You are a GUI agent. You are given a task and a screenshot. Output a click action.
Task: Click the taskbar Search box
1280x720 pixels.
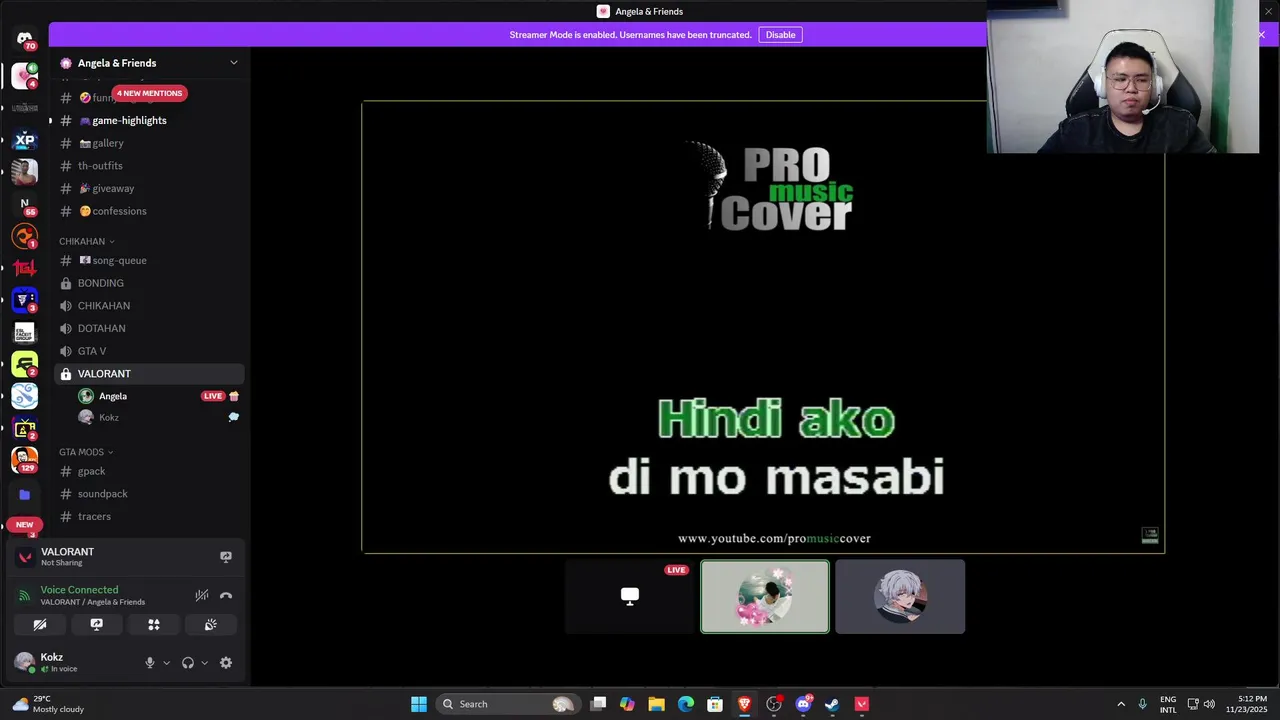pos(508,704)
